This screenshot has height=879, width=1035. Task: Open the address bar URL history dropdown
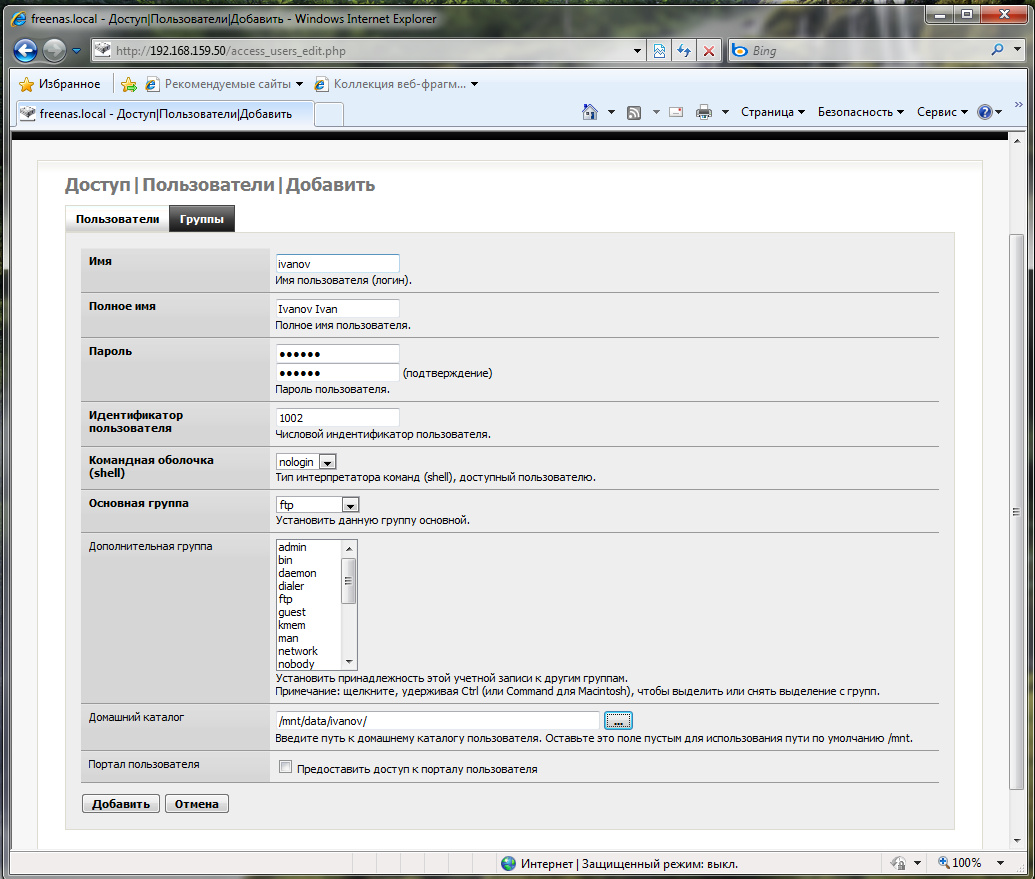point(637,51)
